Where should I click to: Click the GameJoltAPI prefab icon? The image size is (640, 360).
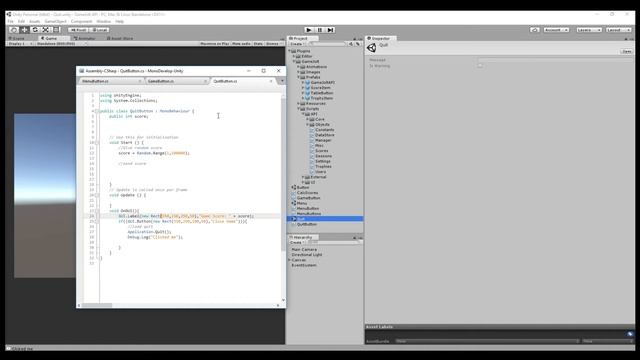(x=307, y=82)
